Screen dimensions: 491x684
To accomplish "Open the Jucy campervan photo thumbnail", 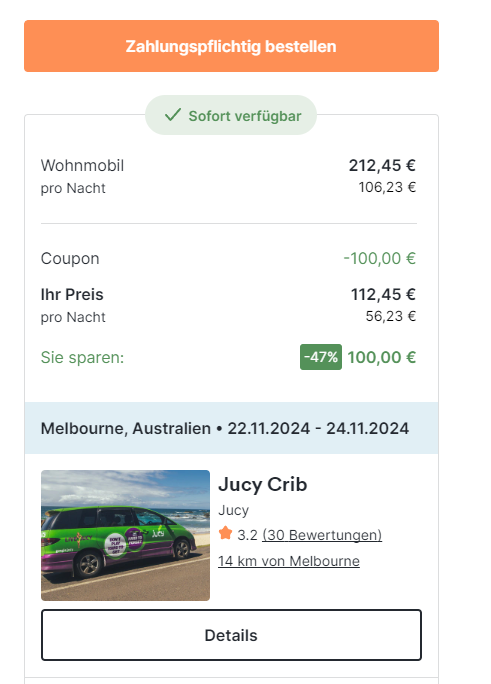I will [x=126, y=535].
